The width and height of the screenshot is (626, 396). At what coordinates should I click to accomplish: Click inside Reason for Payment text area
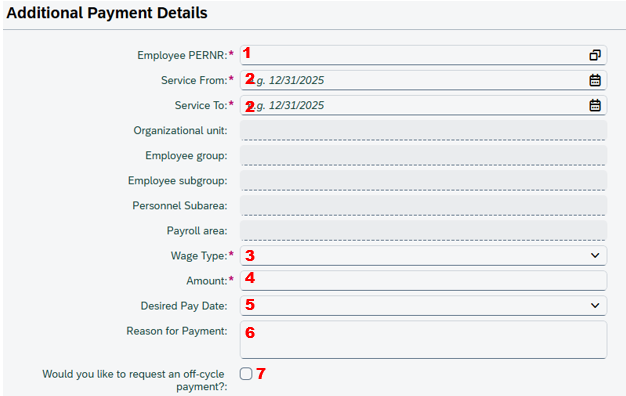pos(423,339)
